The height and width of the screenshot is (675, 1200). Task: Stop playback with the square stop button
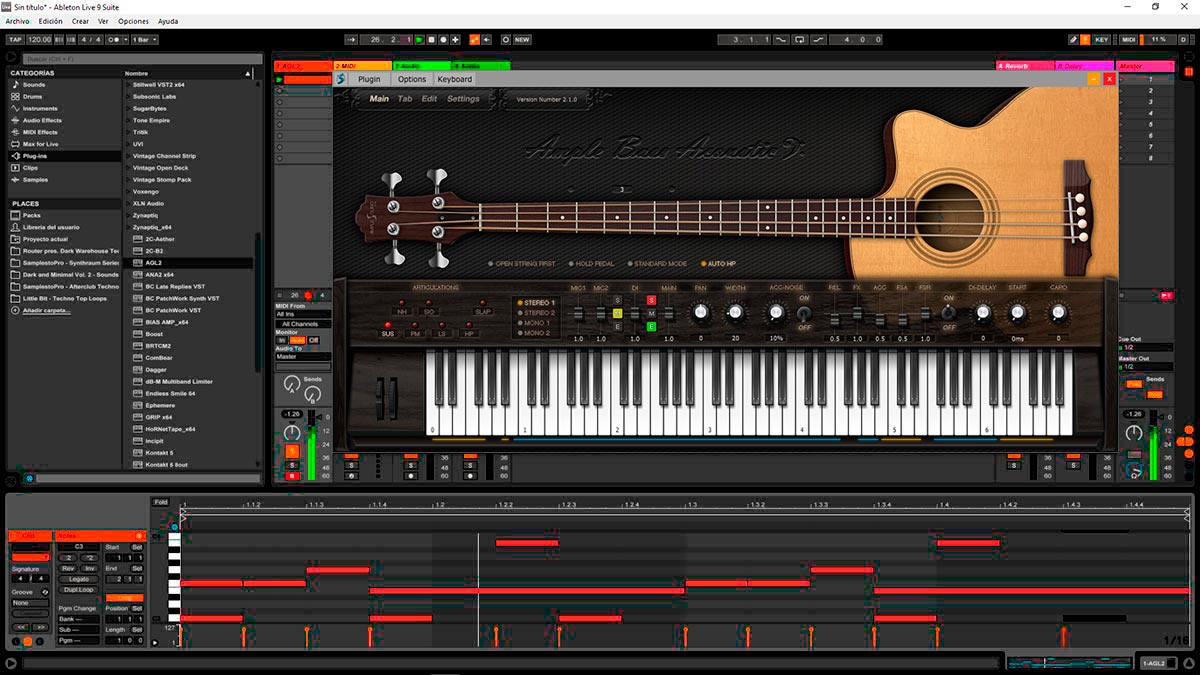432,39
